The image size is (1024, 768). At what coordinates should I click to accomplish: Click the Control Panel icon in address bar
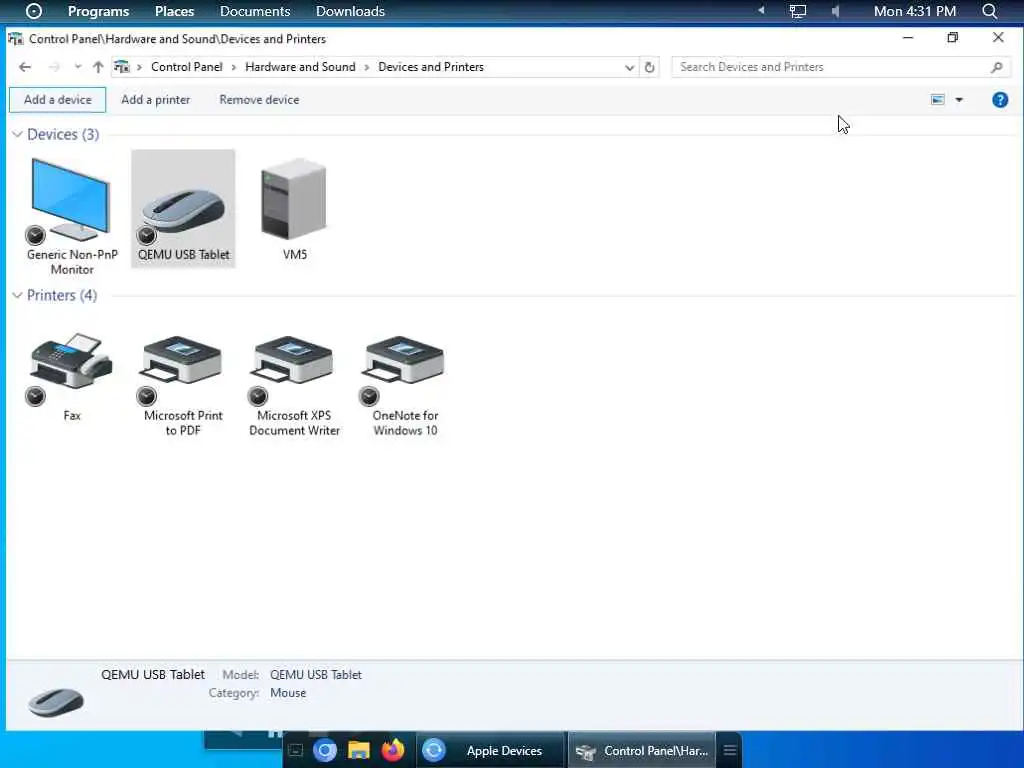pyautogui.click(x=121, y=67)
